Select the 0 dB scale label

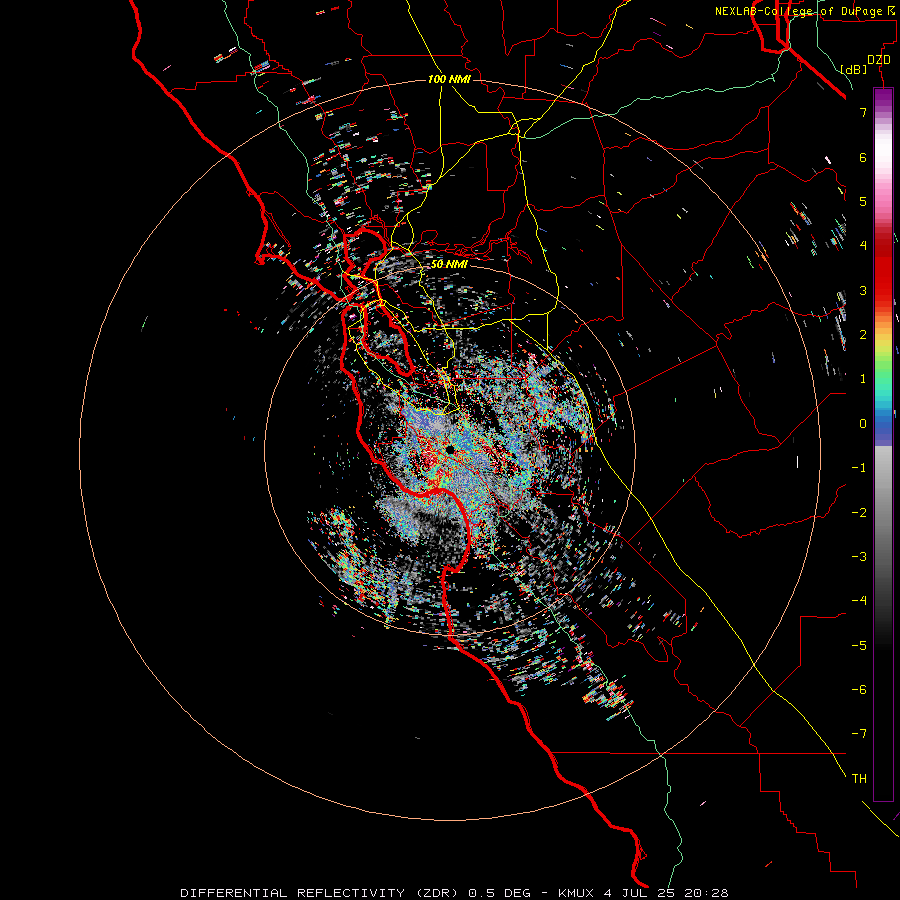pos(863,424)
